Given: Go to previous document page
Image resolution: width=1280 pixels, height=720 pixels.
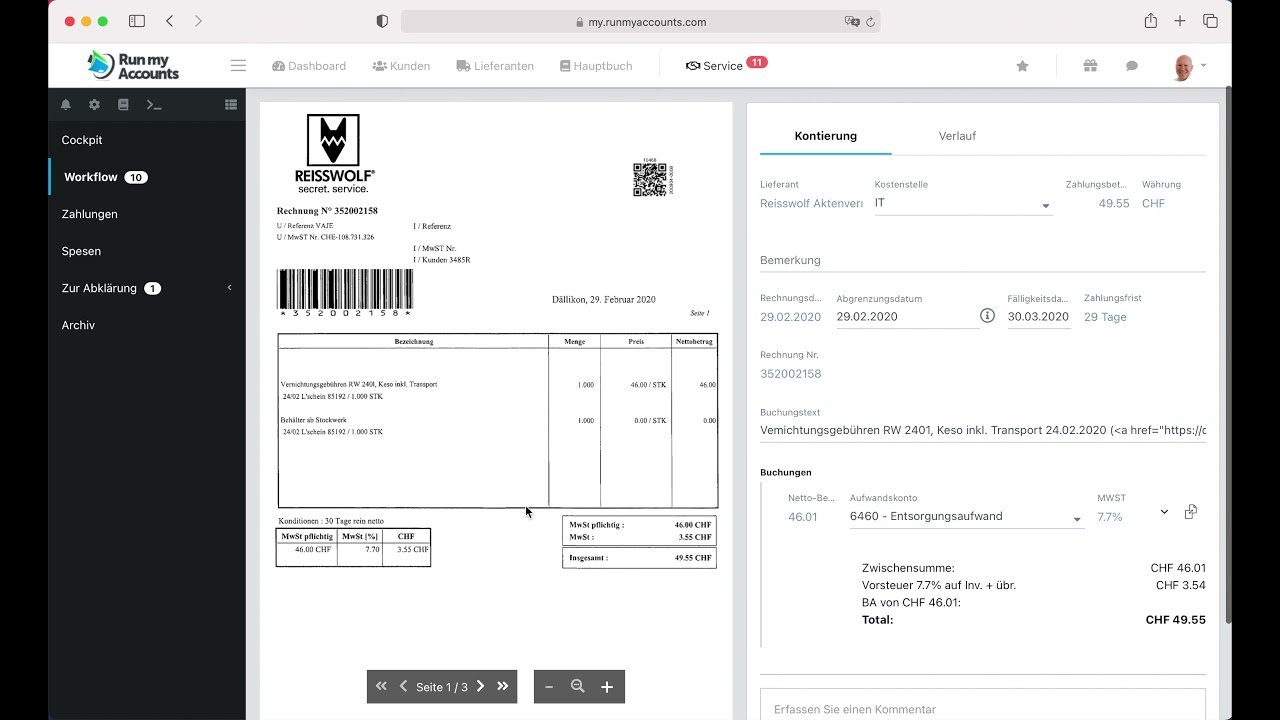Looking at the screenshot, I should 403,686.
